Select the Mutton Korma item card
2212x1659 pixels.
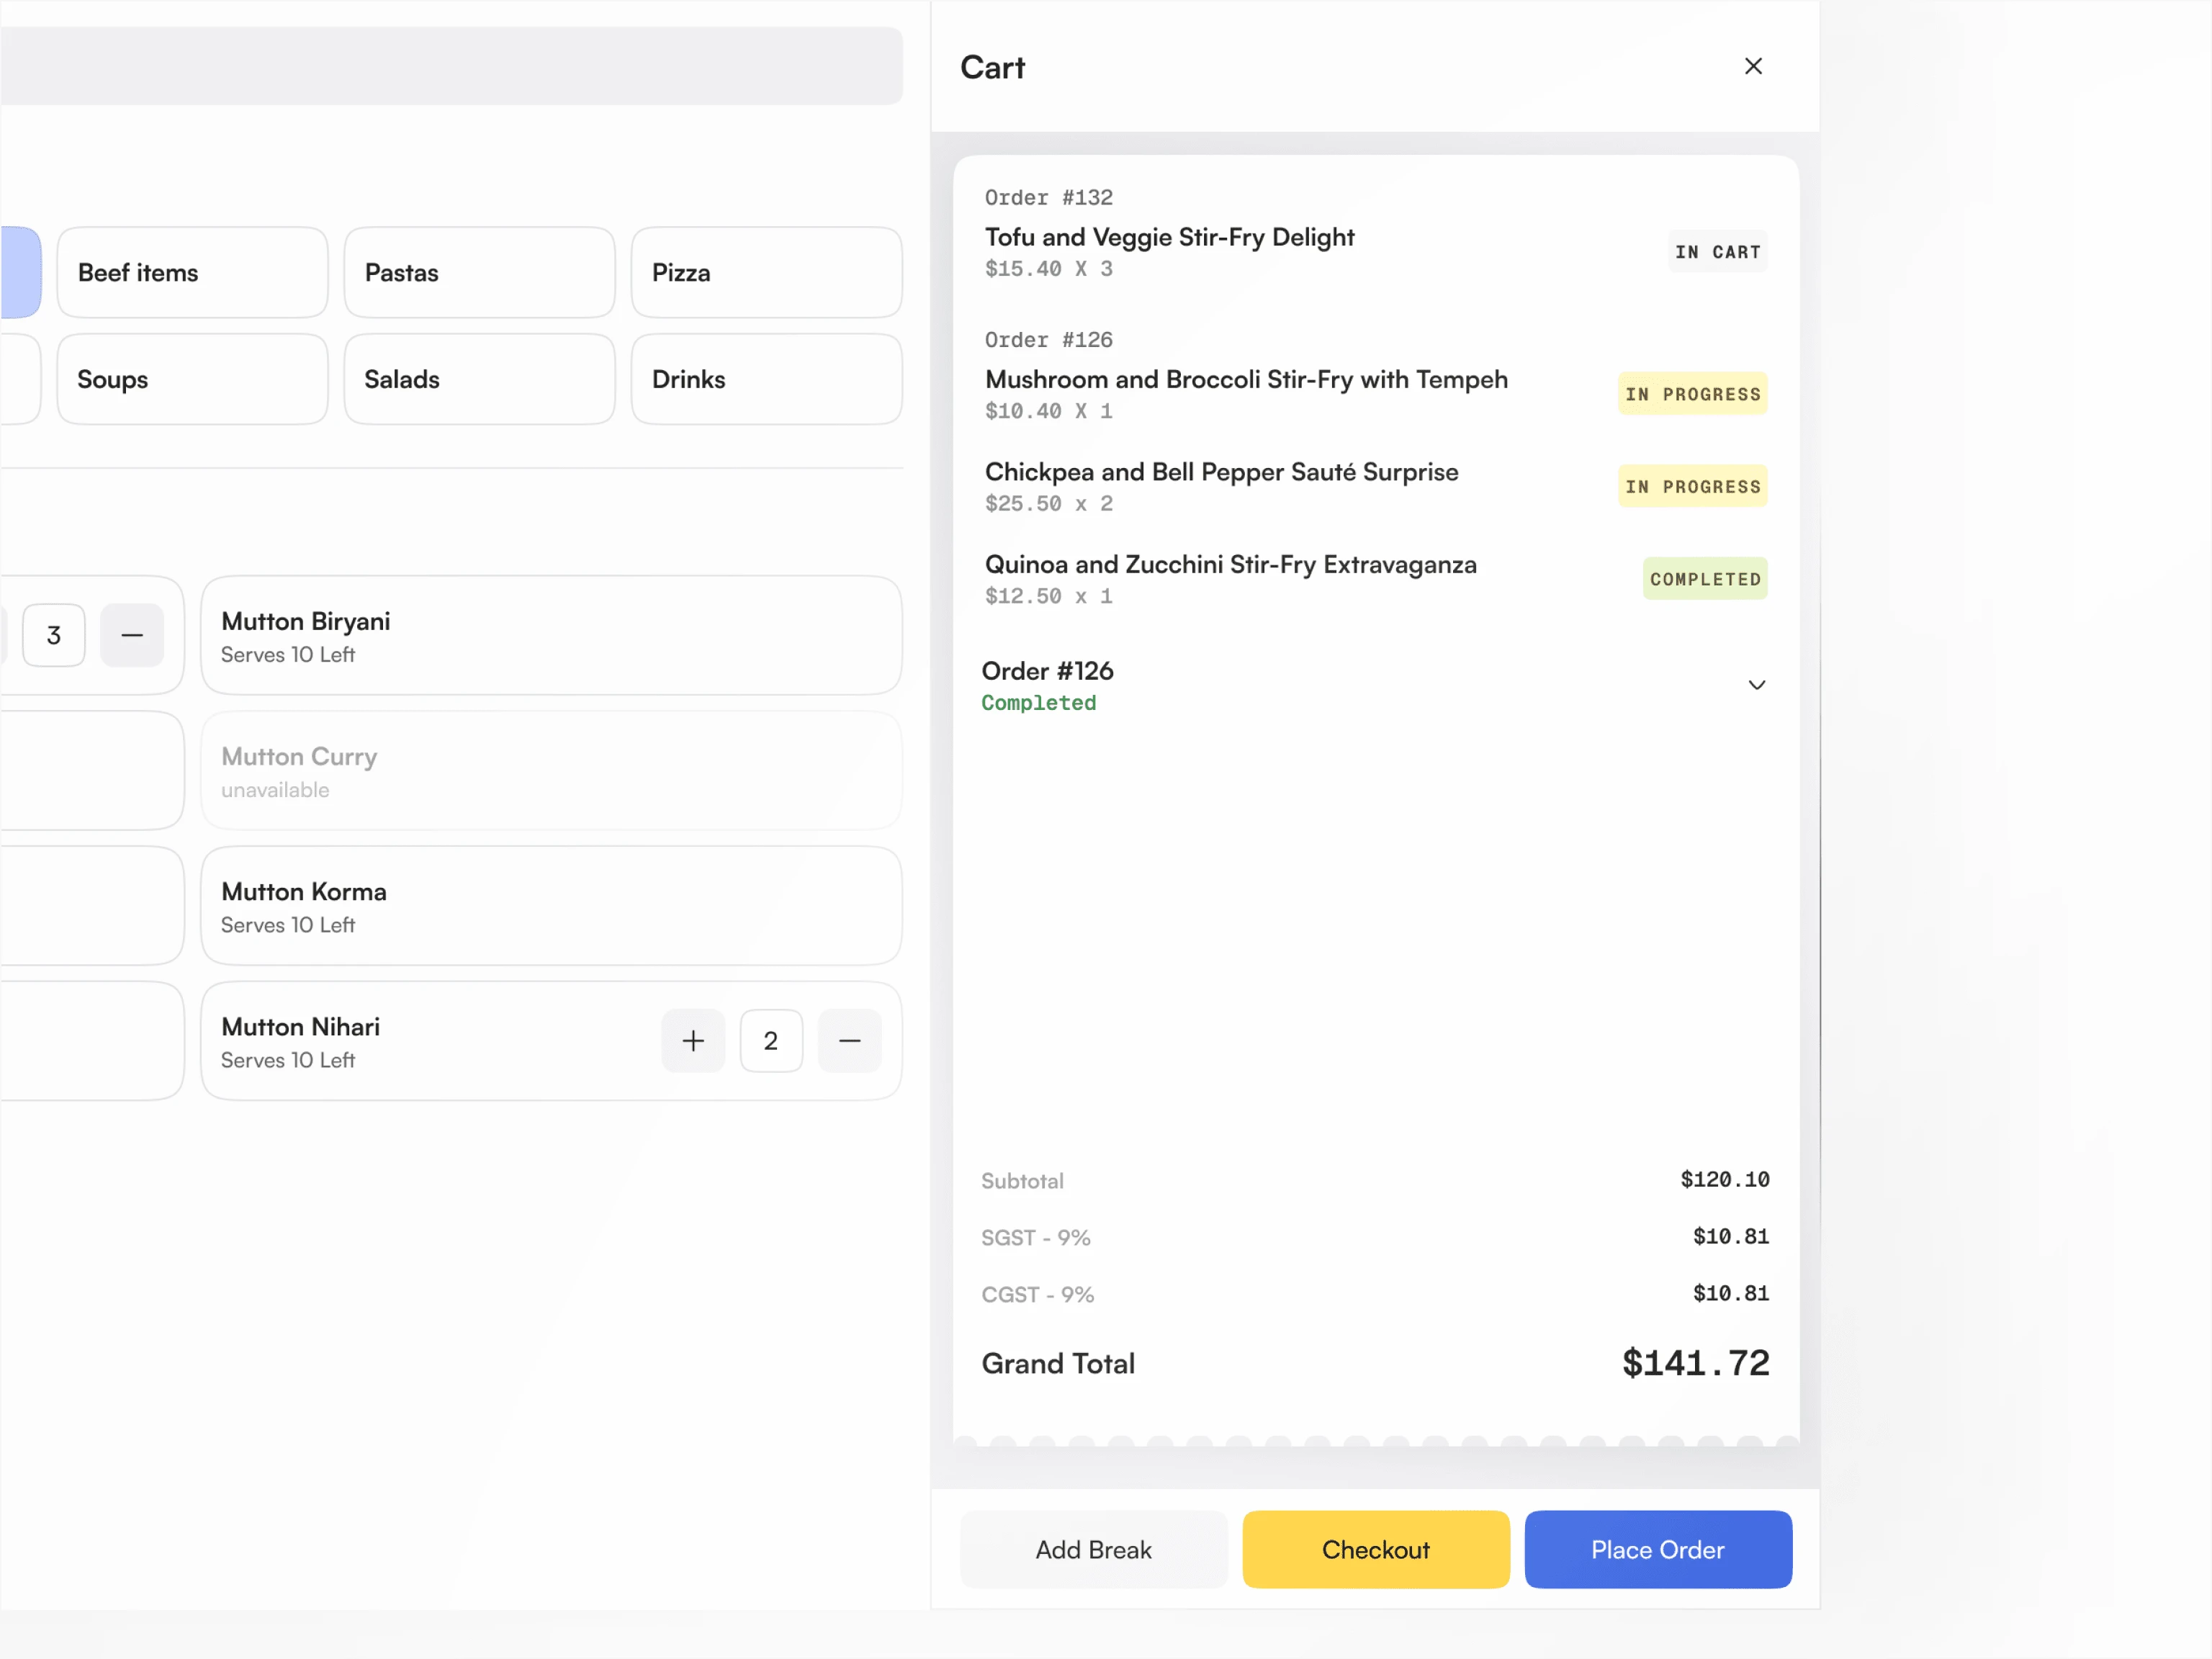coord(551,906)
